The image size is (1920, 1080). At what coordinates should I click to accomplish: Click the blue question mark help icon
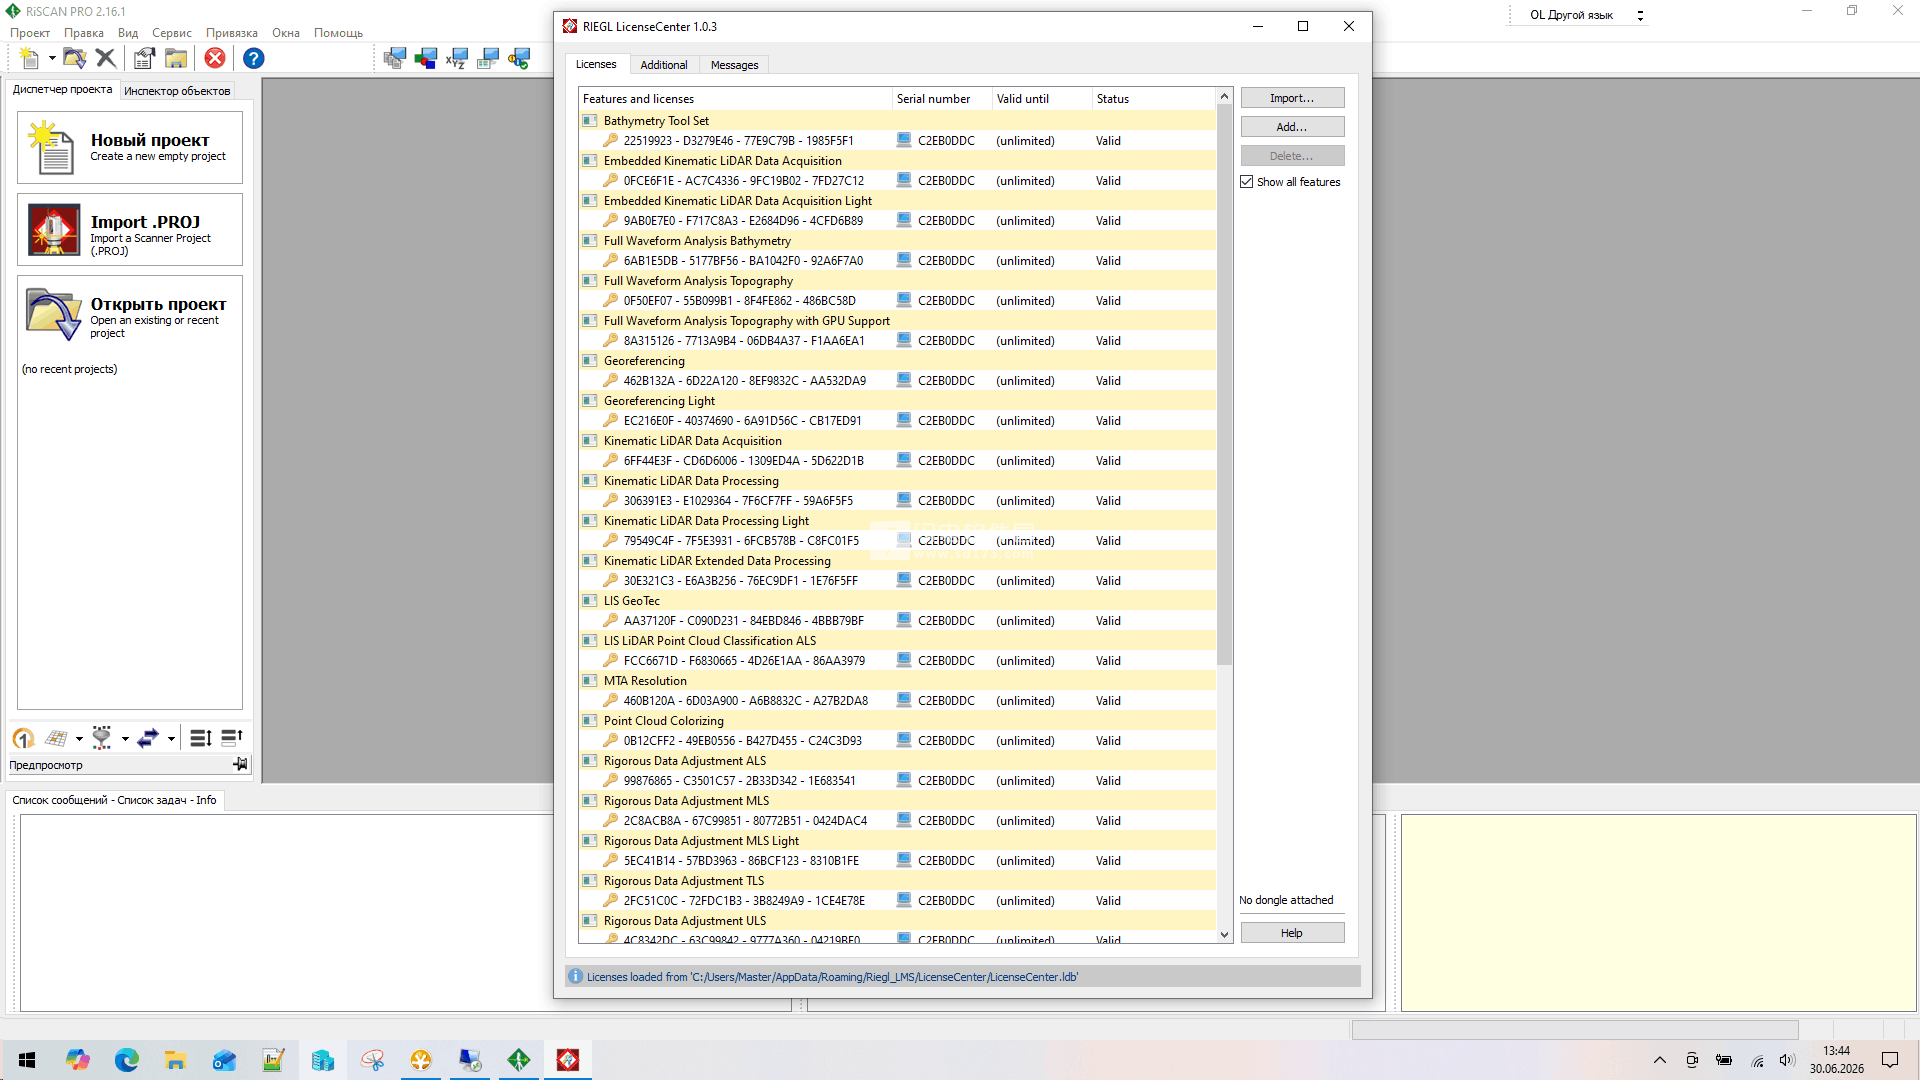coord(254,59)
